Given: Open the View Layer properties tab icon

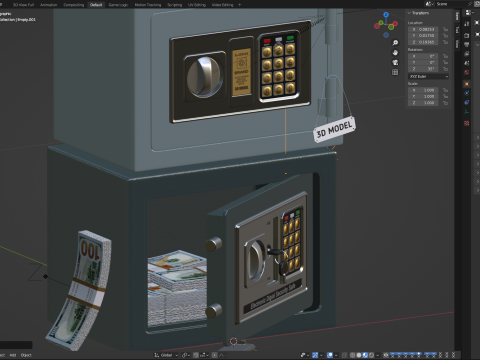Looking at the screenshot, I should click(467, 54).
